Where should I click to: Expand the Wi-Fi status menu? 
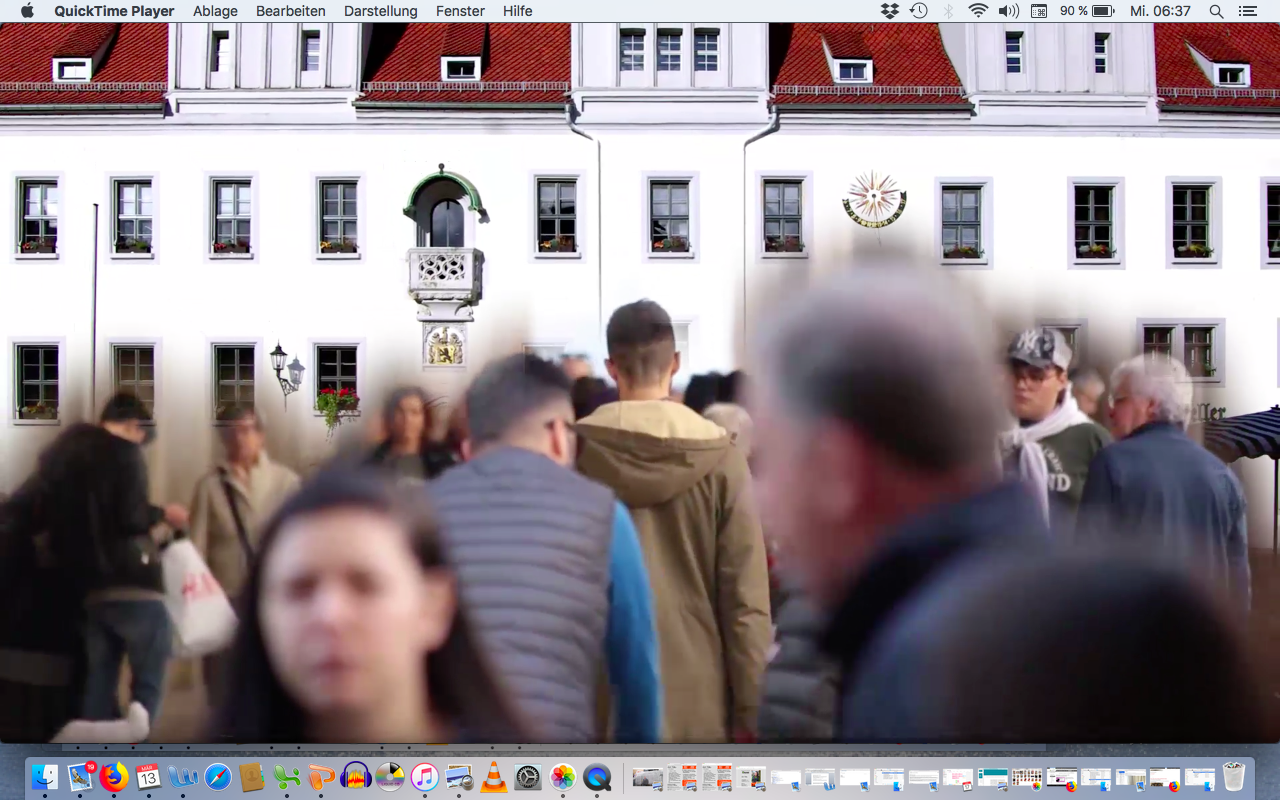point(978,11)
